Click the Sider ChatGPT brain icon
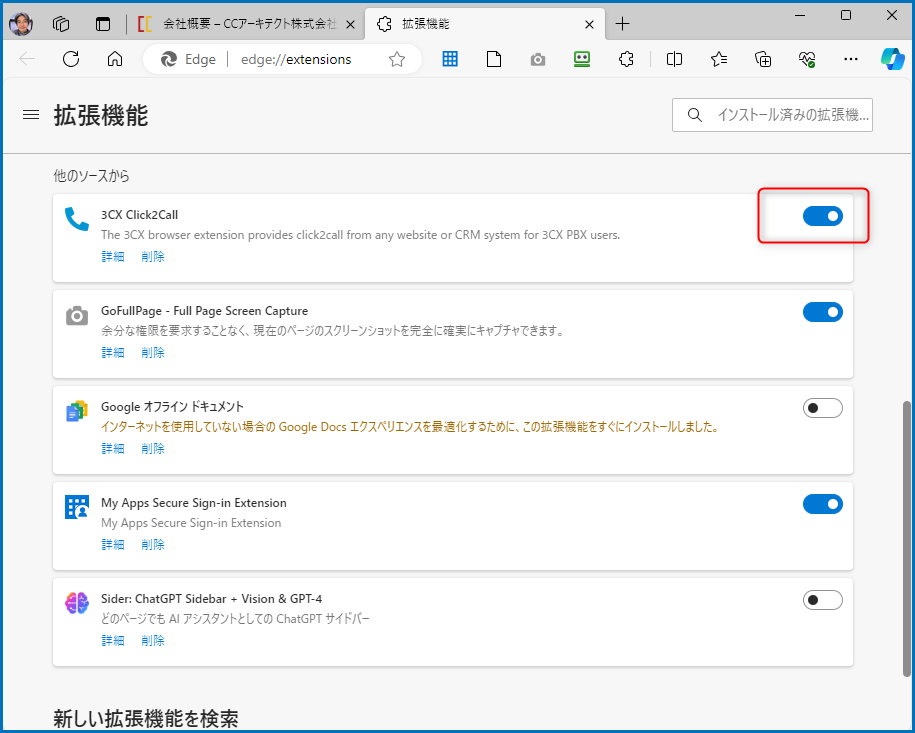The width and height of the screenshot is (915, 733). tap(76, 603)
